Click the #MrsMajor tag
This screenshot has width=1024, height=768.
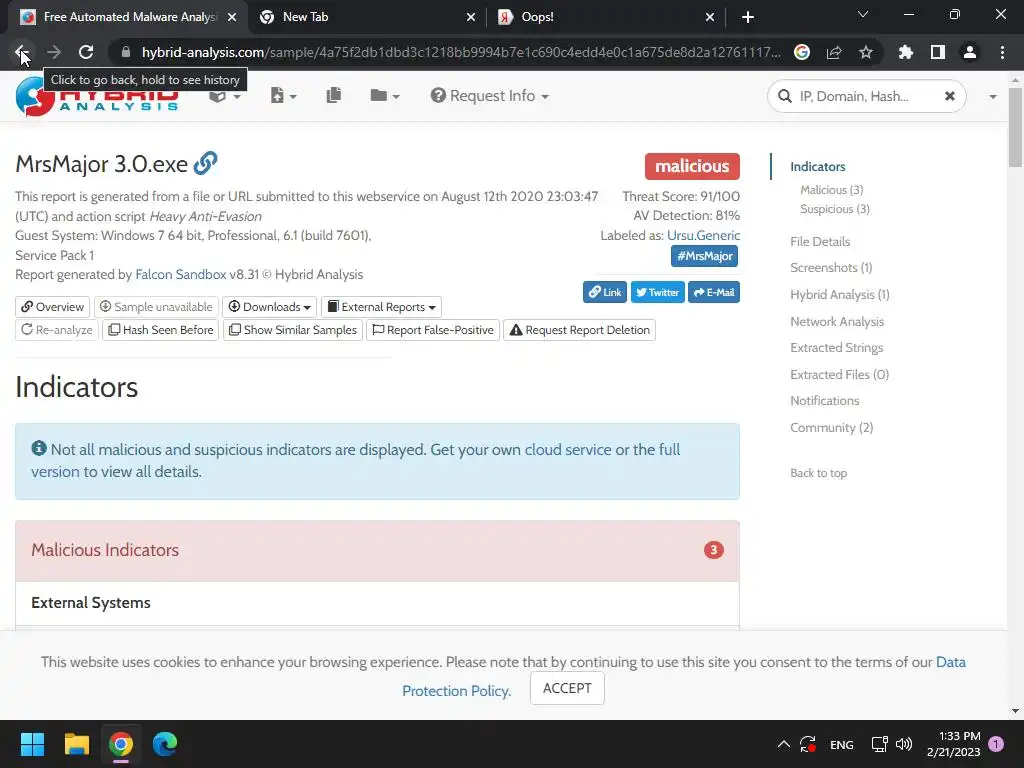705,256
